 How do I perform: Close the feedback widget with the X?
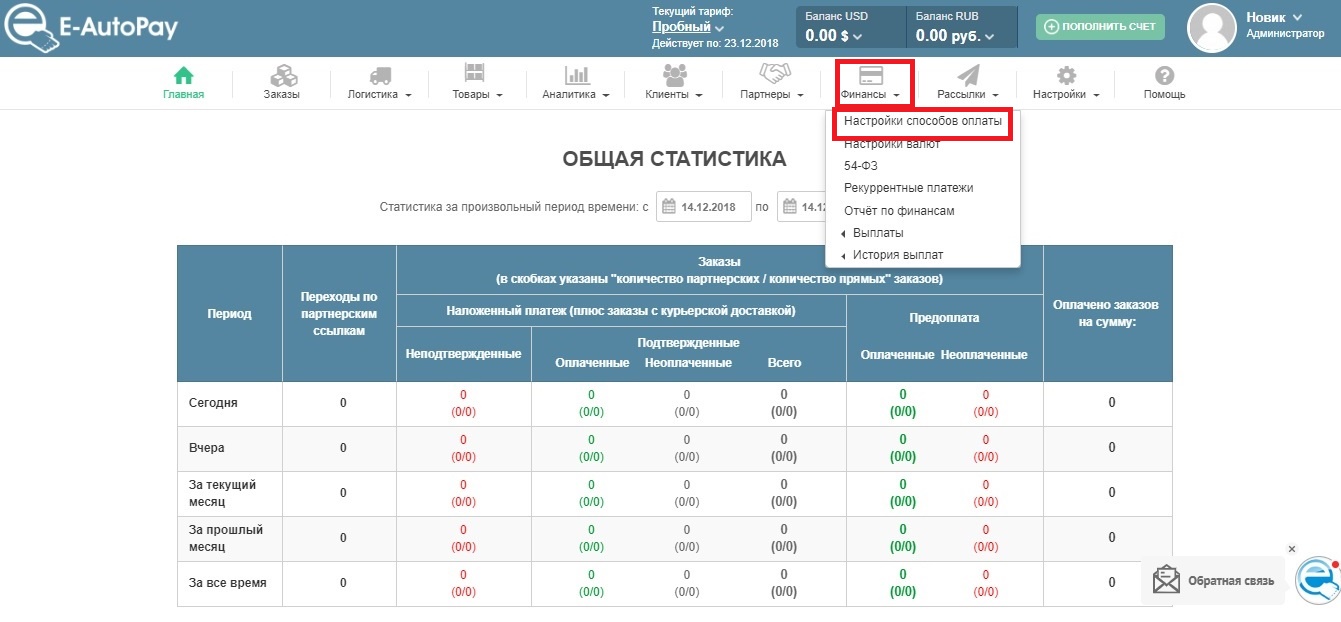(1291, 549)
